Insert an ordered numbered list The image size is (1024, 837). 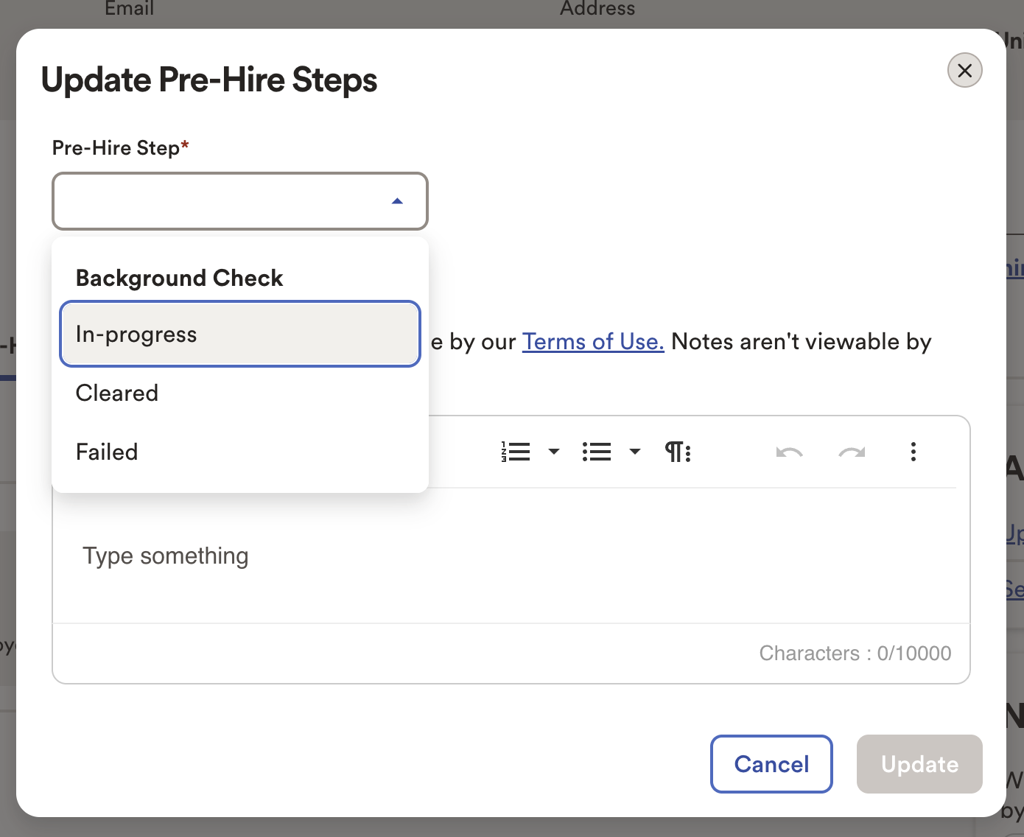click(516, 452)
